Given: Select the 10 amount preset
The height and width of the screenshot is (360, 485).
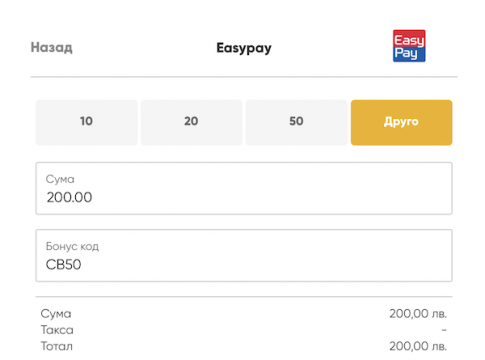Looking at the screenshot, I should 87,122.
